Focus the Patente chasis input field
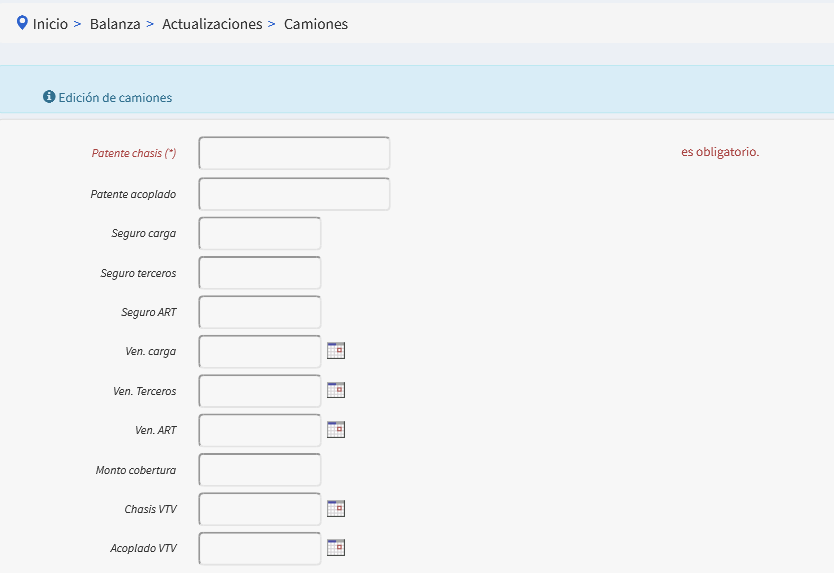Viewport: 834px width, 573px height. pos(294,153)
